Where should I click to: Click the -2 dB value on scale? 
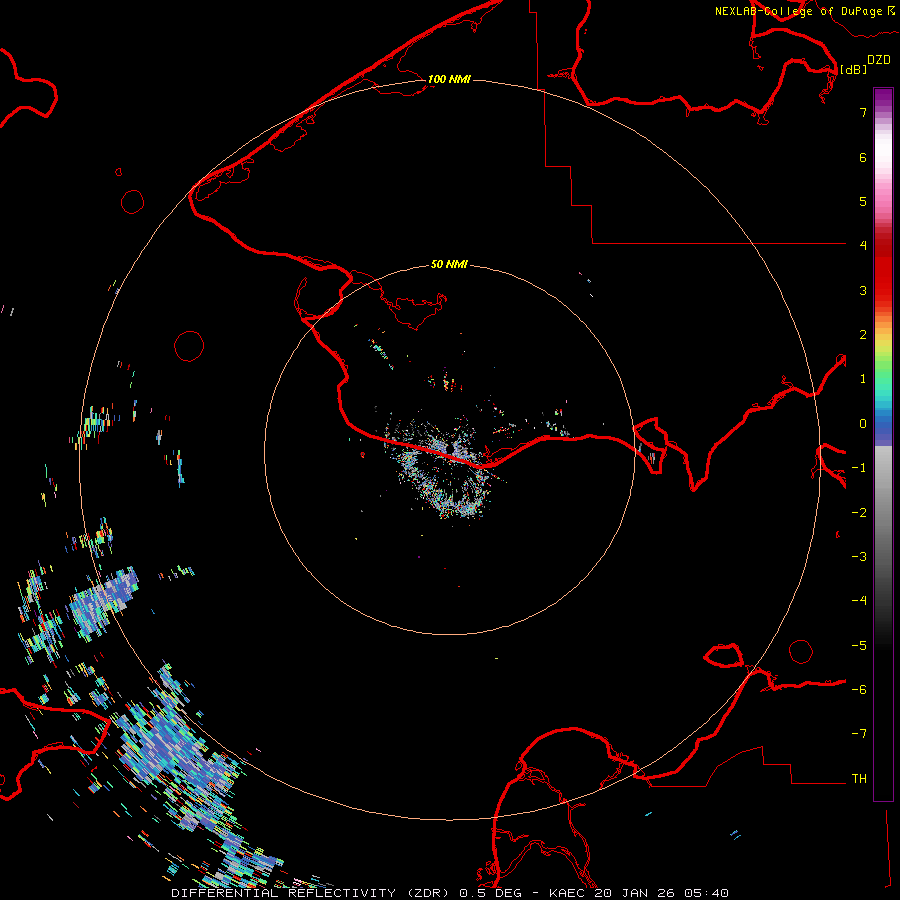859,512
